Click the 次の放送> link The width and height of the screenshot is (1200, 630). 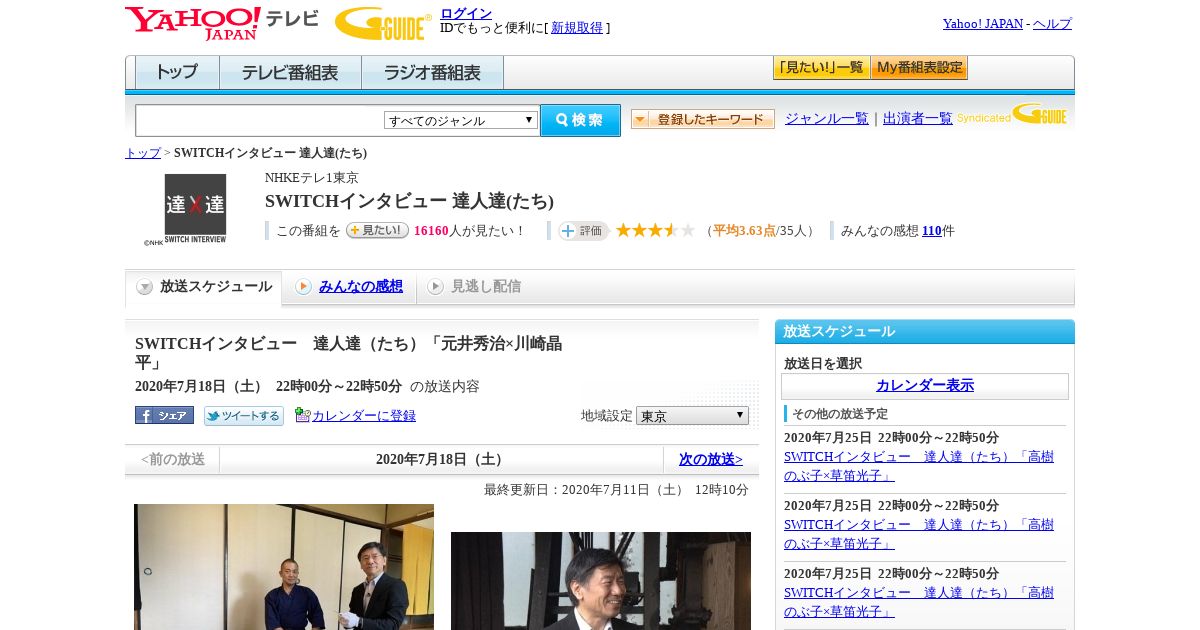point(711,459)
